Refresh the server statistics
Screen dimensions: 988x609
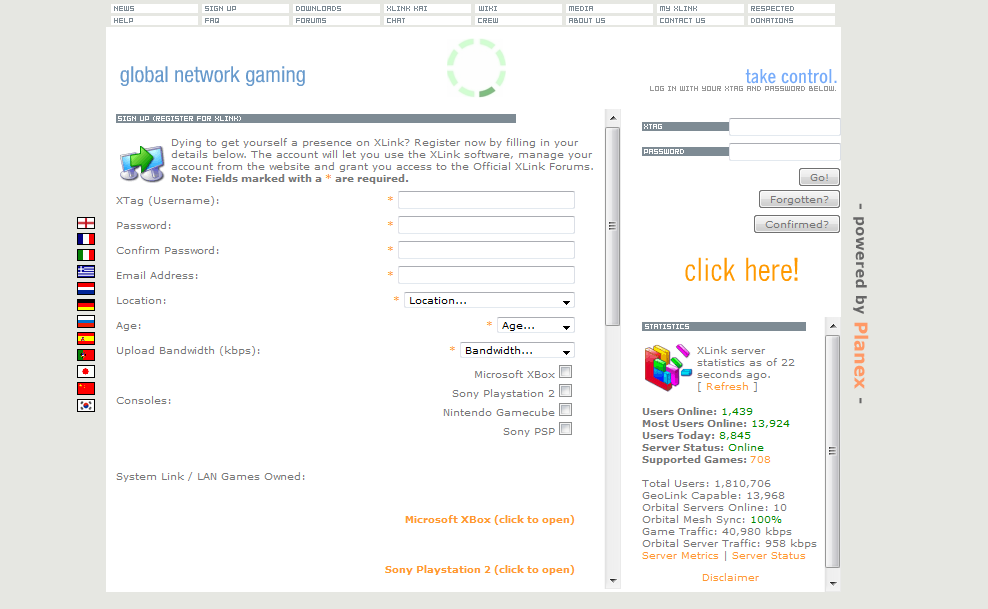coord(727,387)
